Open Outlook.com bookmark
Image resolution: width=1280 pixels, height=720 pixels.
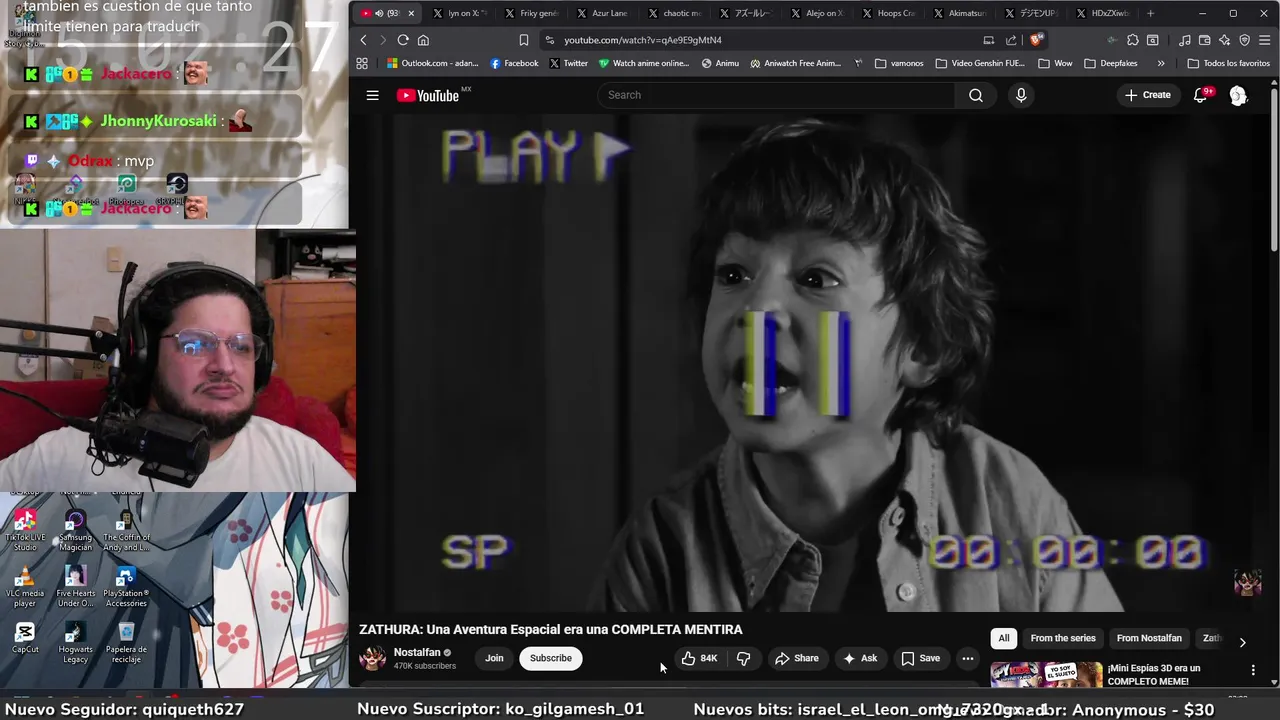pos(433,63)
